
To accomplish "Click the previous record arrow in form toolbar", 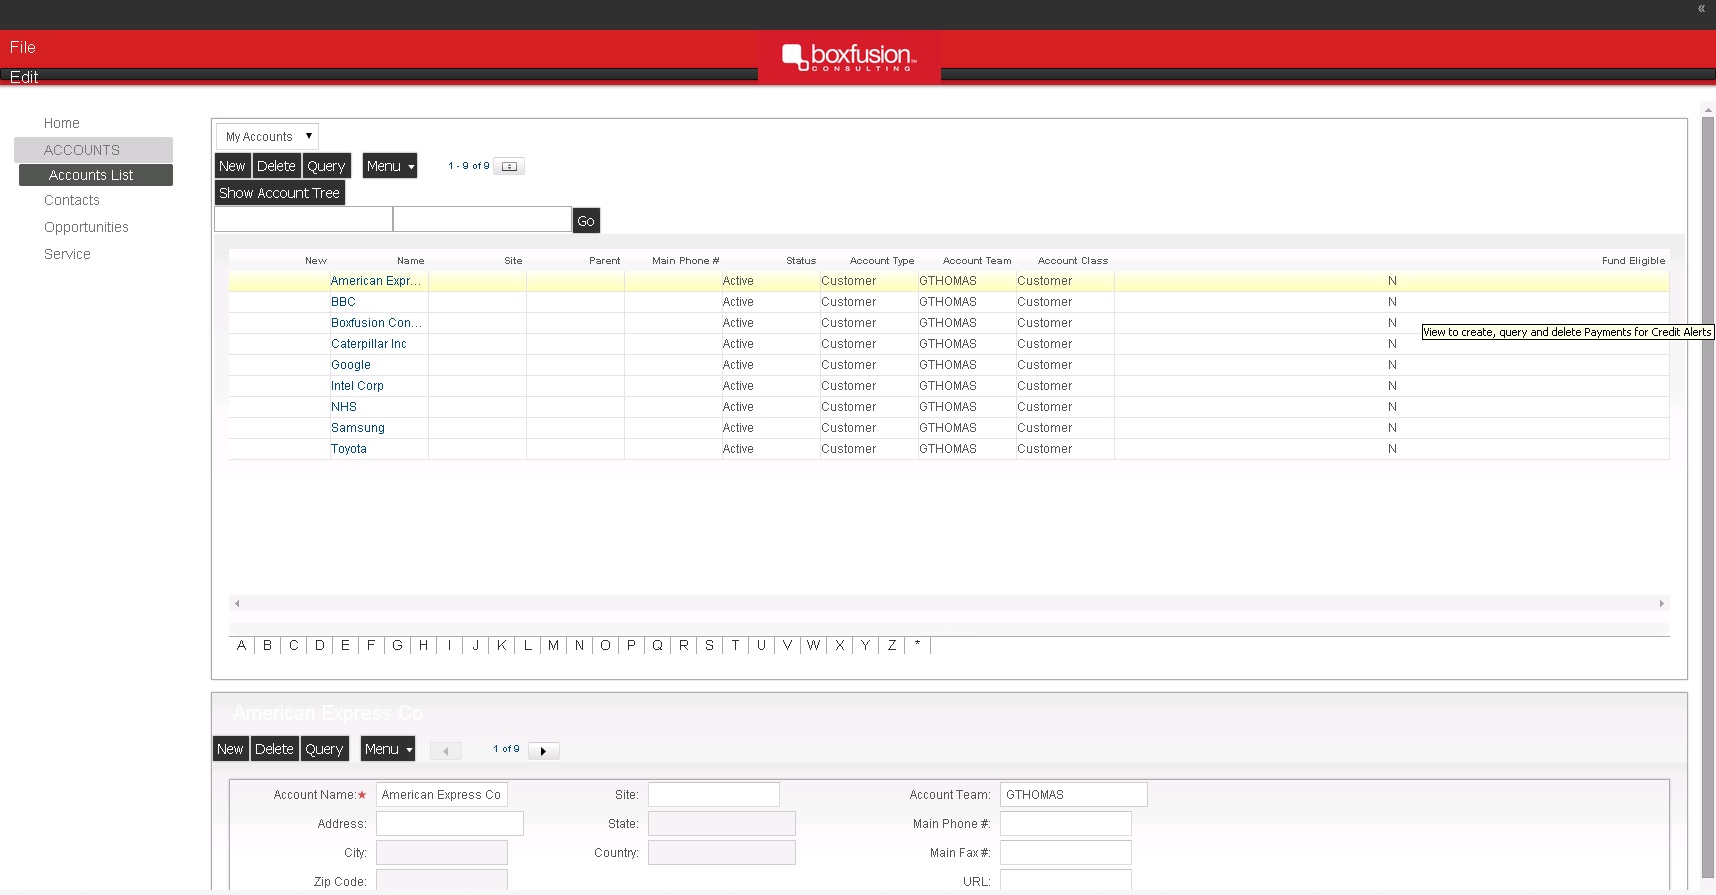I will pyautogui.click(x=445, y=751).
